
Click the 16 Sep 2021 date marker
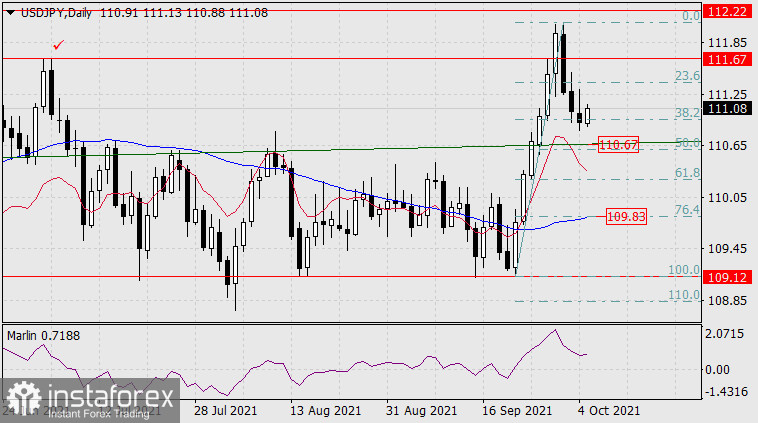[515, 411]
